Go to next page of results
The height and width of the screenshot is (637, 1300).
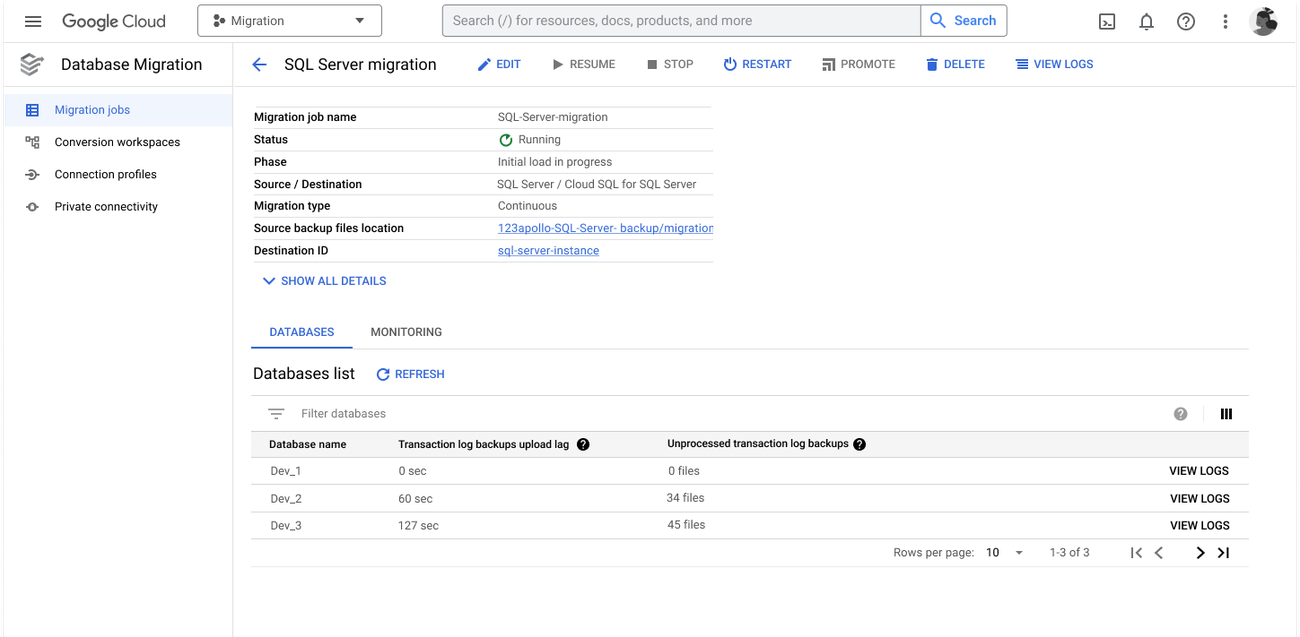click(1200, 553)
